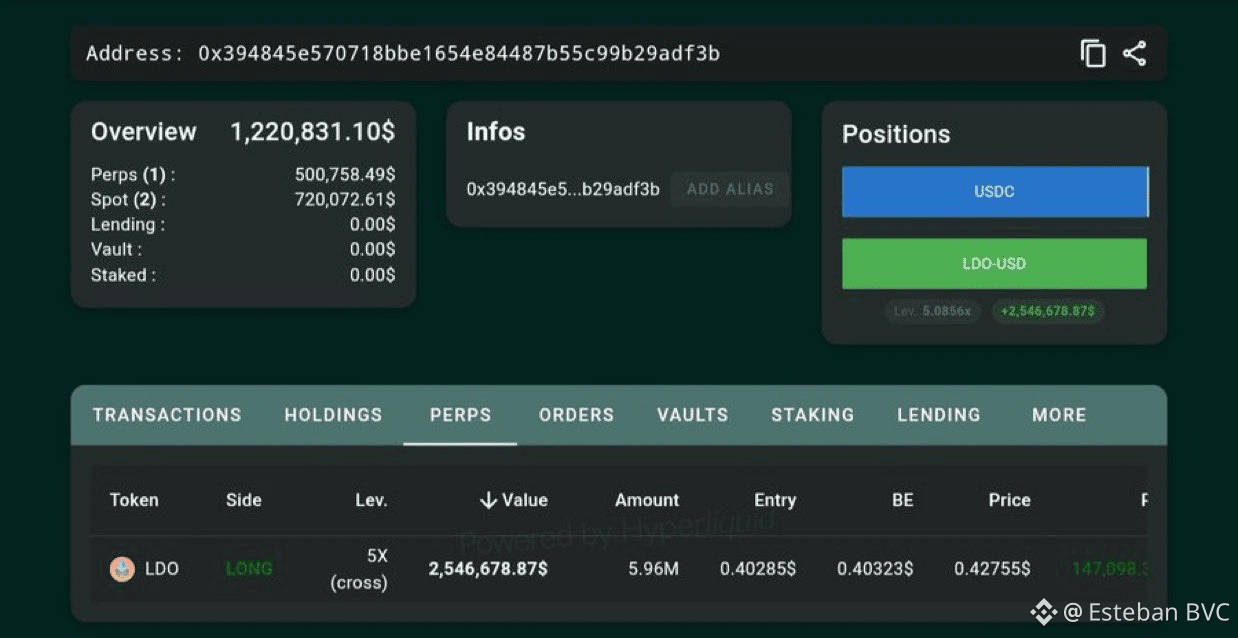Copy the wallet address with copy icon
The width and height of the screenshot is (1238, 638).
(1093, 54)
